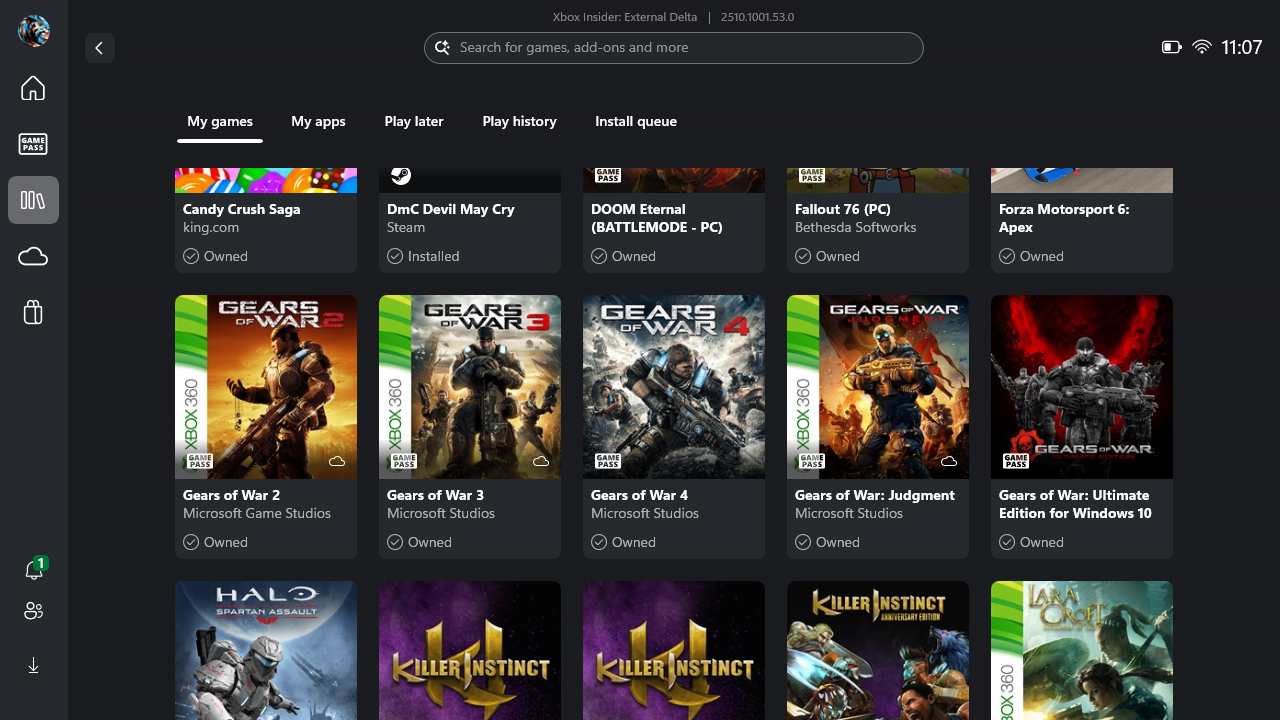Open the Store bag icon
This screenshot has height=720, width=1280.
pyautogui.click(x=33, y=313)
